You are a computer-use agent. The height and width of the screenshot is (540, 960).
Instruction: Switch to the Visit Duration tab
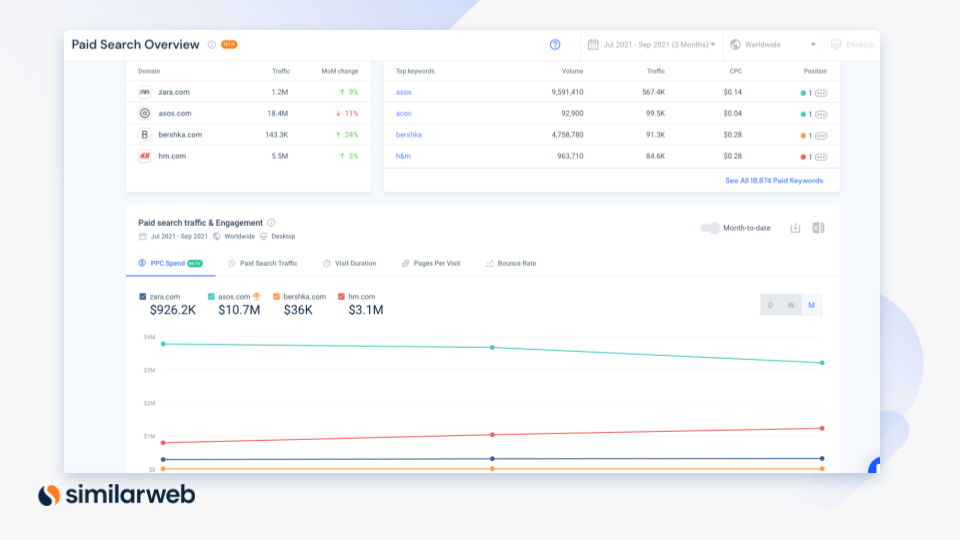click(x=350, y=264)
